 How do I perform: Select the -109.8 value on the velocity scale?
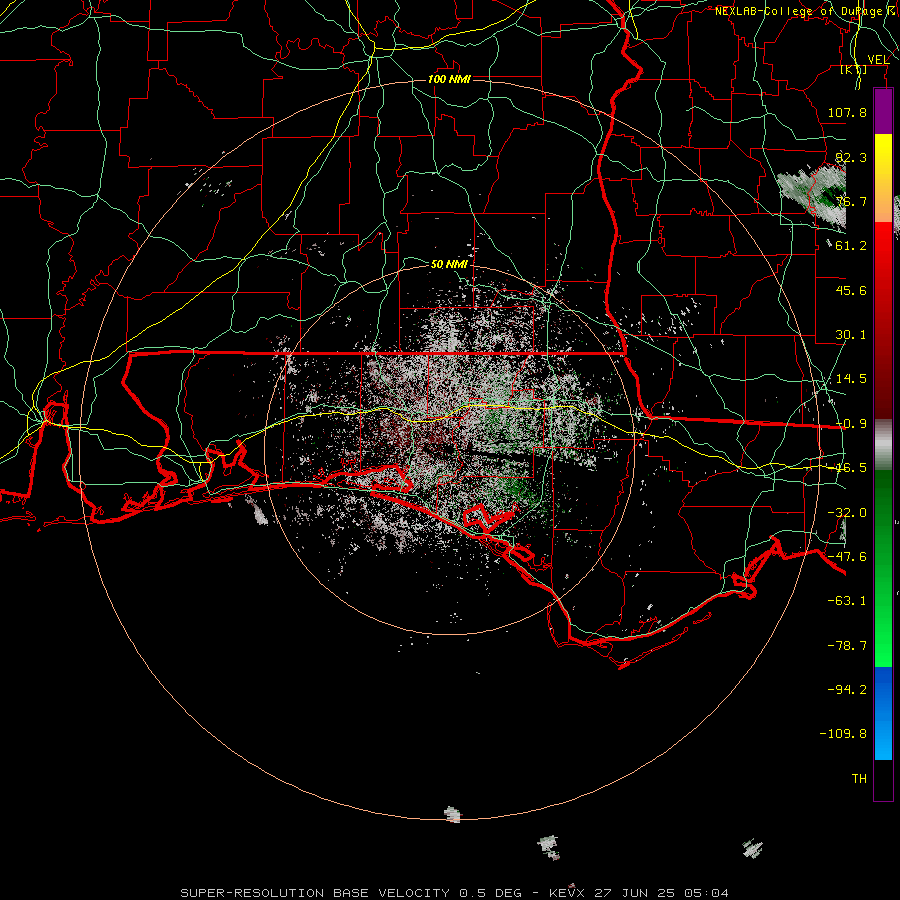click(843, 734)
